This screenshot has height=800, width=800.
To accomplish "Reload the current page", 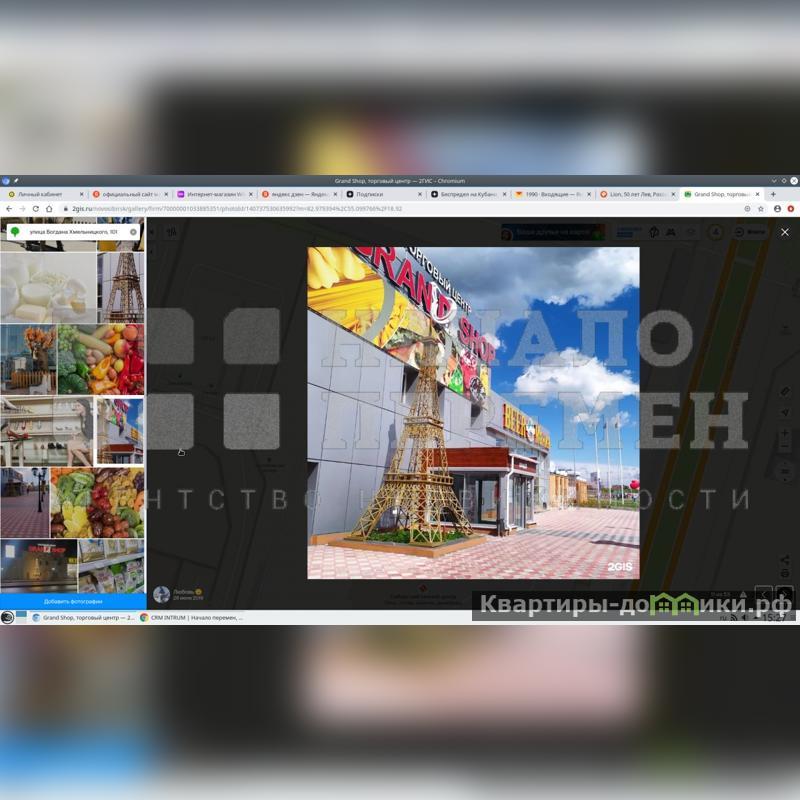I will pyautogui.click(x=35, y=208).
